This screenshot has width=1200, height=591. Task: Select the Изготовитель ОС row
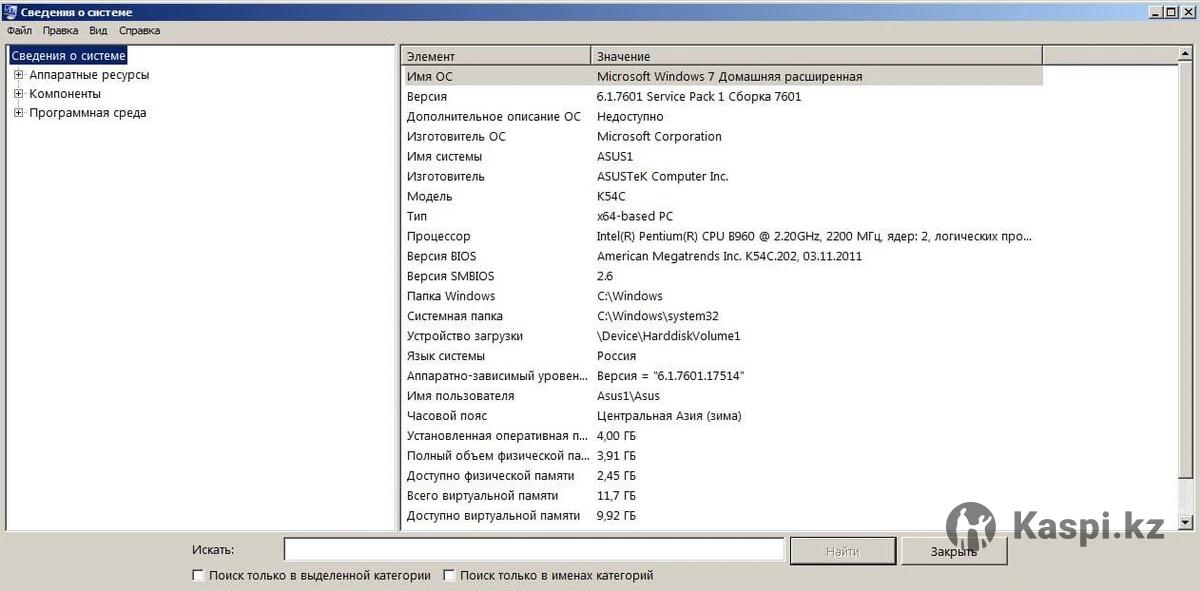point(722,136)
